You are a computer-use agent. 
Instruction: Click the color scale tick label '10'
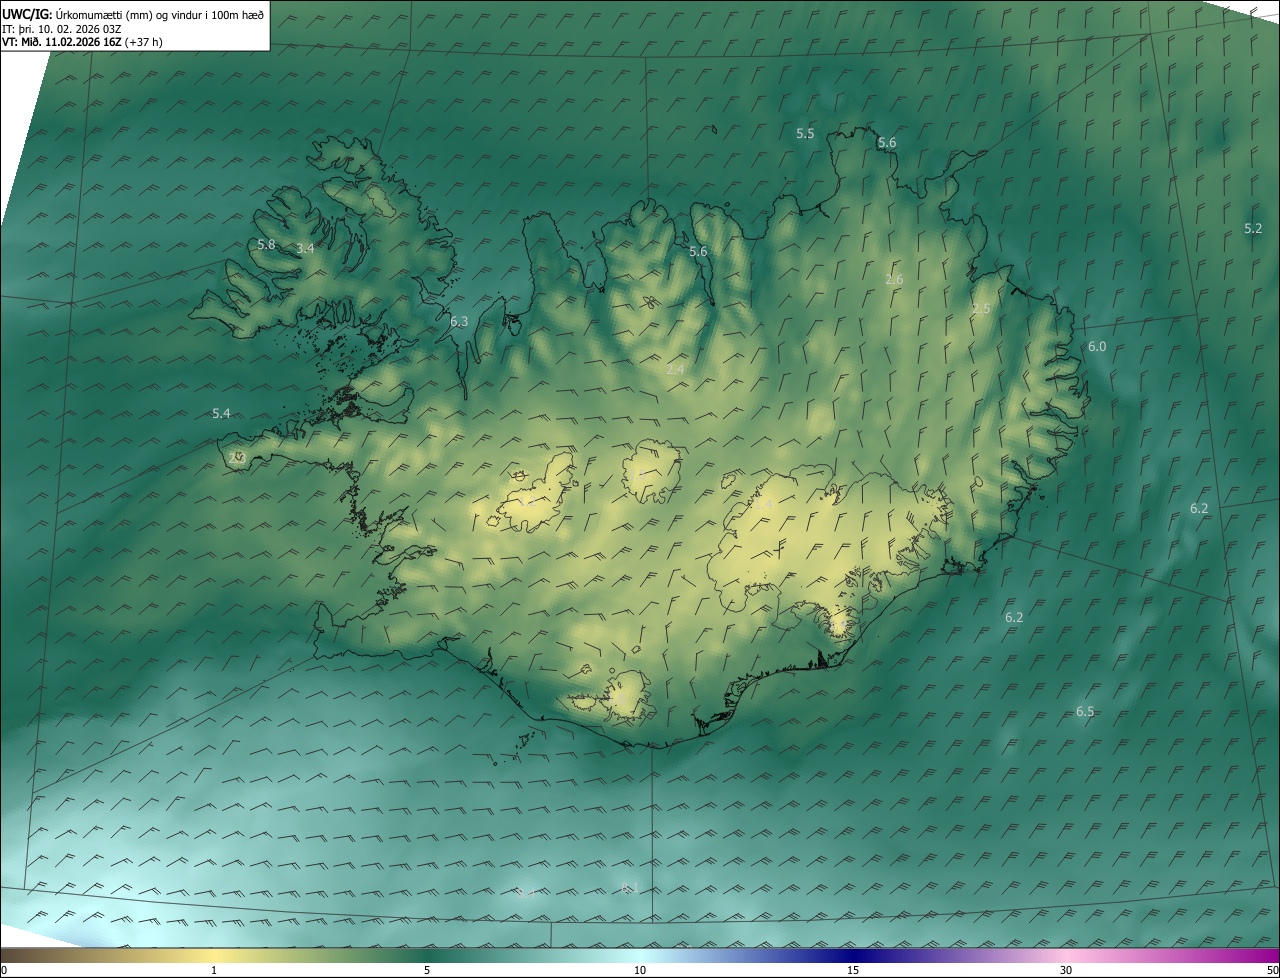coord(640,970)
